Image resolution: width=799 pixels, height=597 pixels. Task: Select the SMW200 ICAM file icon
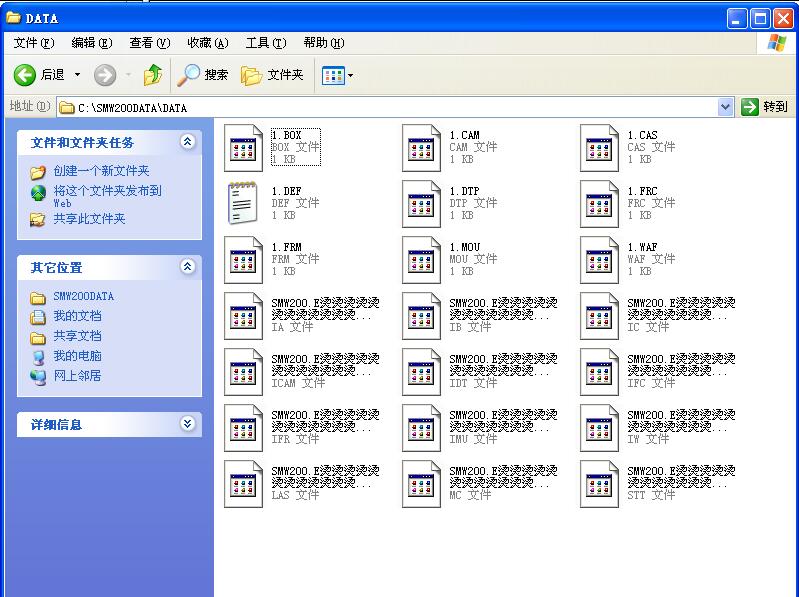[243, 372]
